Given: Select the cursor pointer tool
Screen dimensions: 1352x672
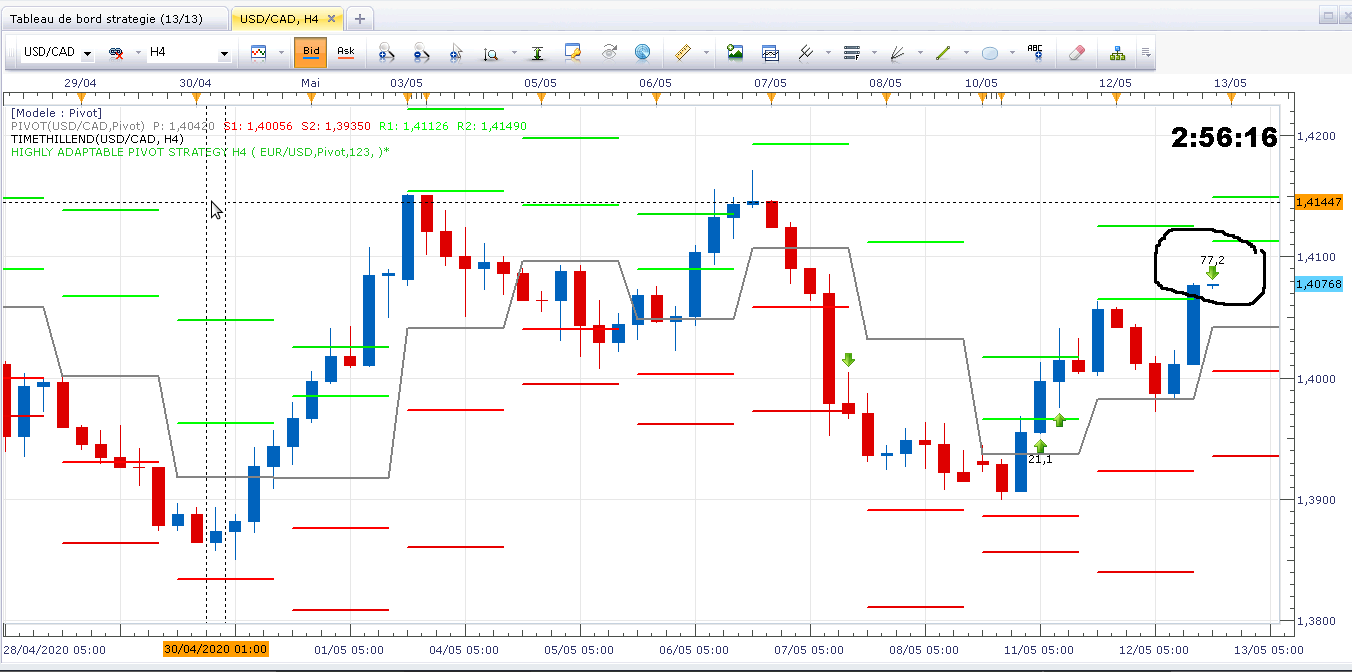Looking at the screenshot, I should coord(456,53).
